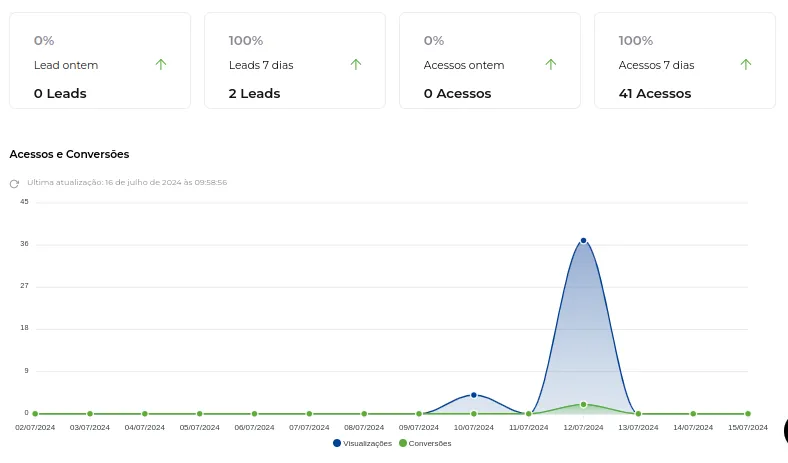Click the 36 value on the y-axis
Image resolution: width=788 pixels, height=463 pixels.
24,244
